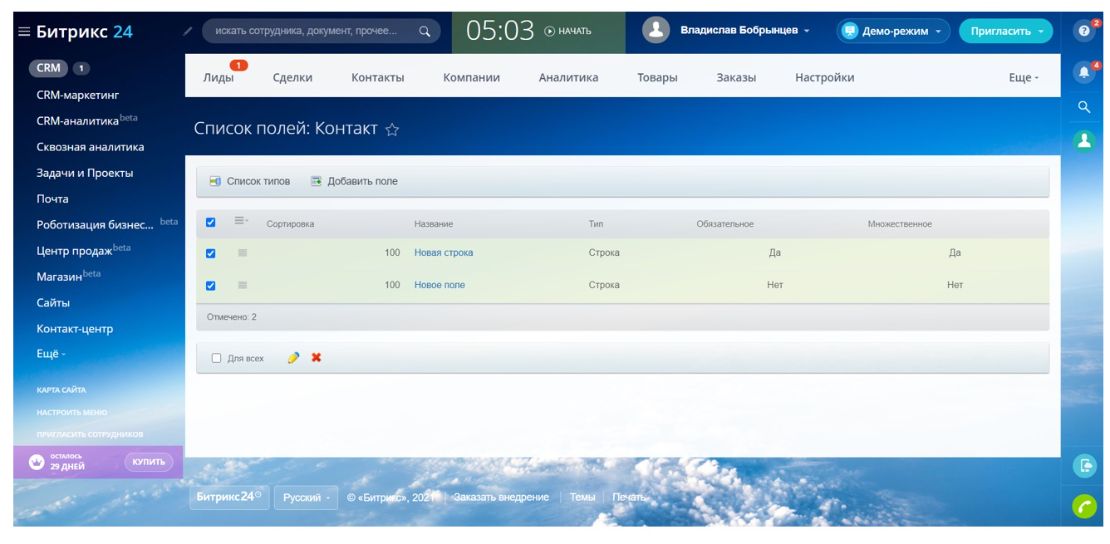Click the Добавить поле button
The height and width of the screenshot is (544, 1110).
[354, 182]
